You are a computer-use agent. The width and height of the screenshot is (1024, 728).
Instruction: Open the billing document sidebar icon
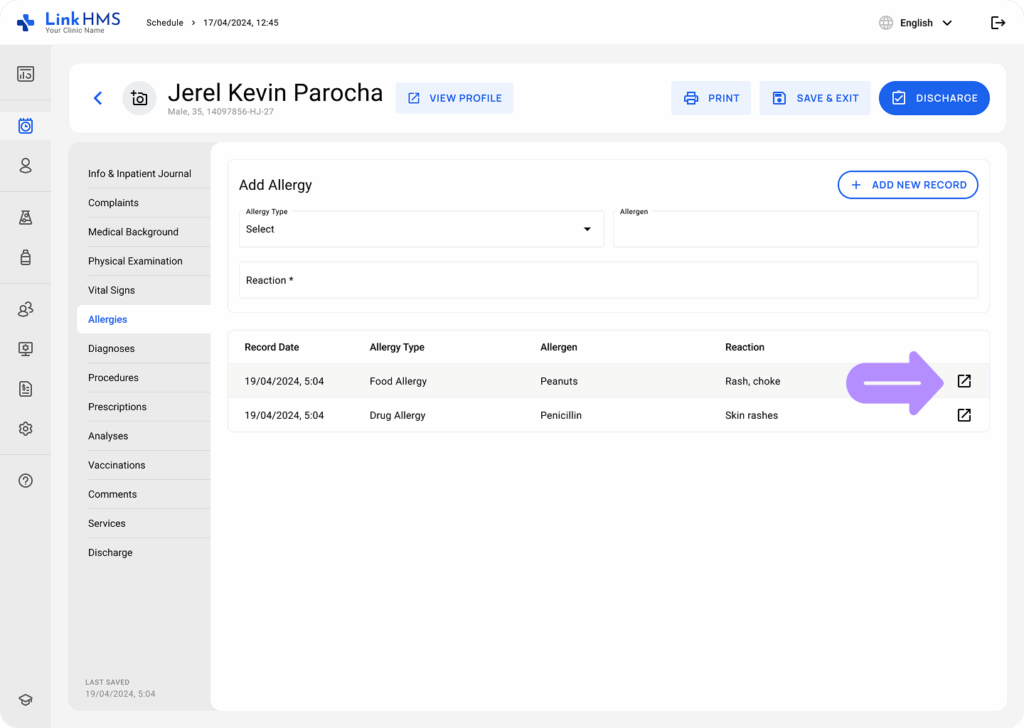[x=25, y=388]
